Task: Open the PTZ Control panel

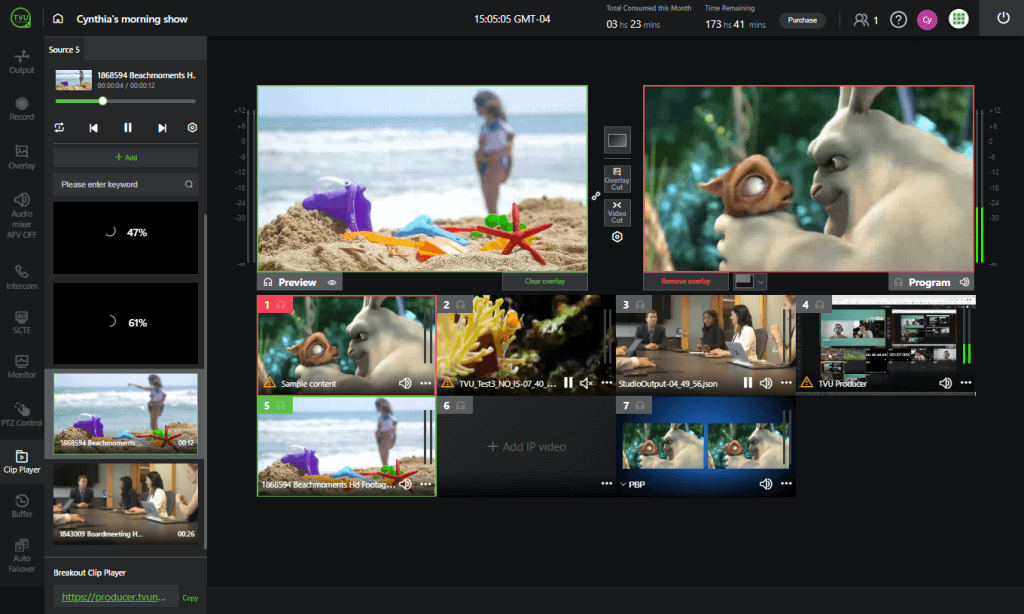Action: click(x=22, y=415)
